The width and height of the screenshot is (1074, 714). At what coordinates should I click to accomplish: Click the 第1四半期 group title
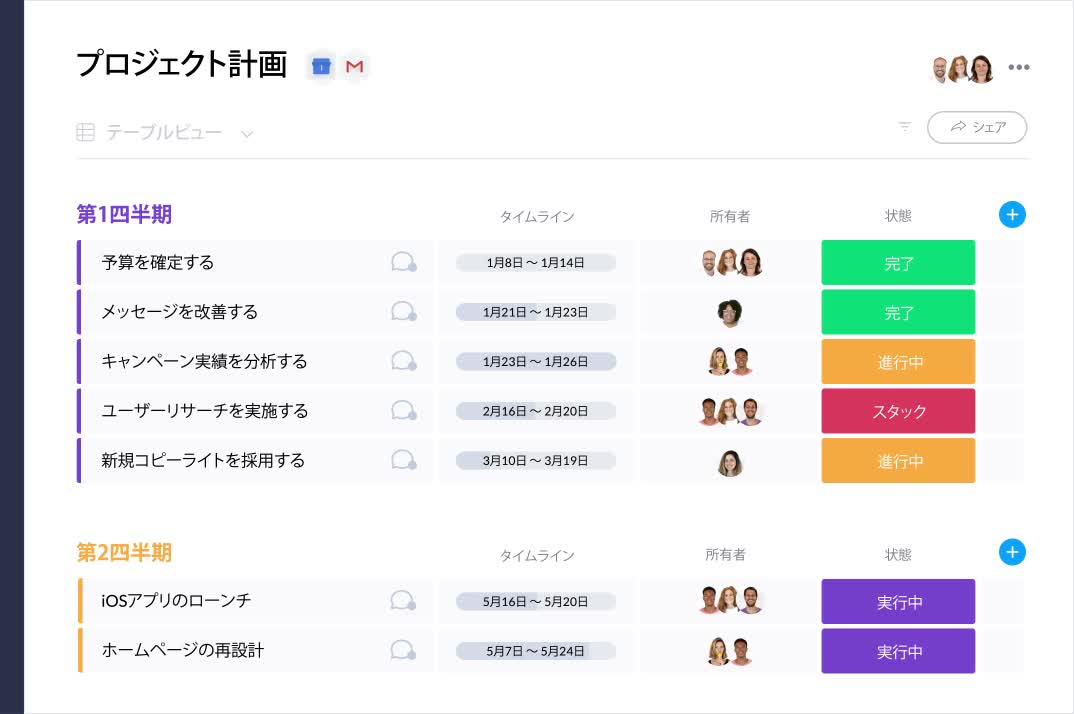tap(125, 214)
